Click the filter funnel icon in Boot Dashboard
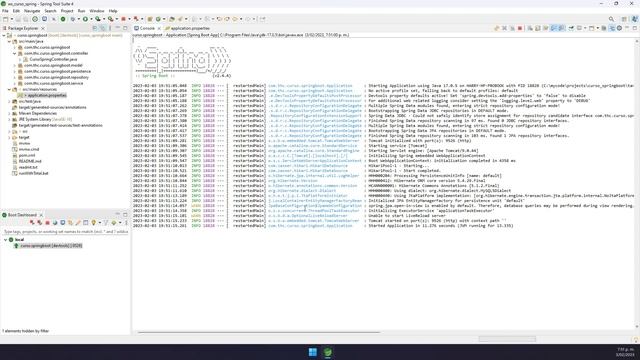This screenshot has height=360, width=640. click(106, 223)
